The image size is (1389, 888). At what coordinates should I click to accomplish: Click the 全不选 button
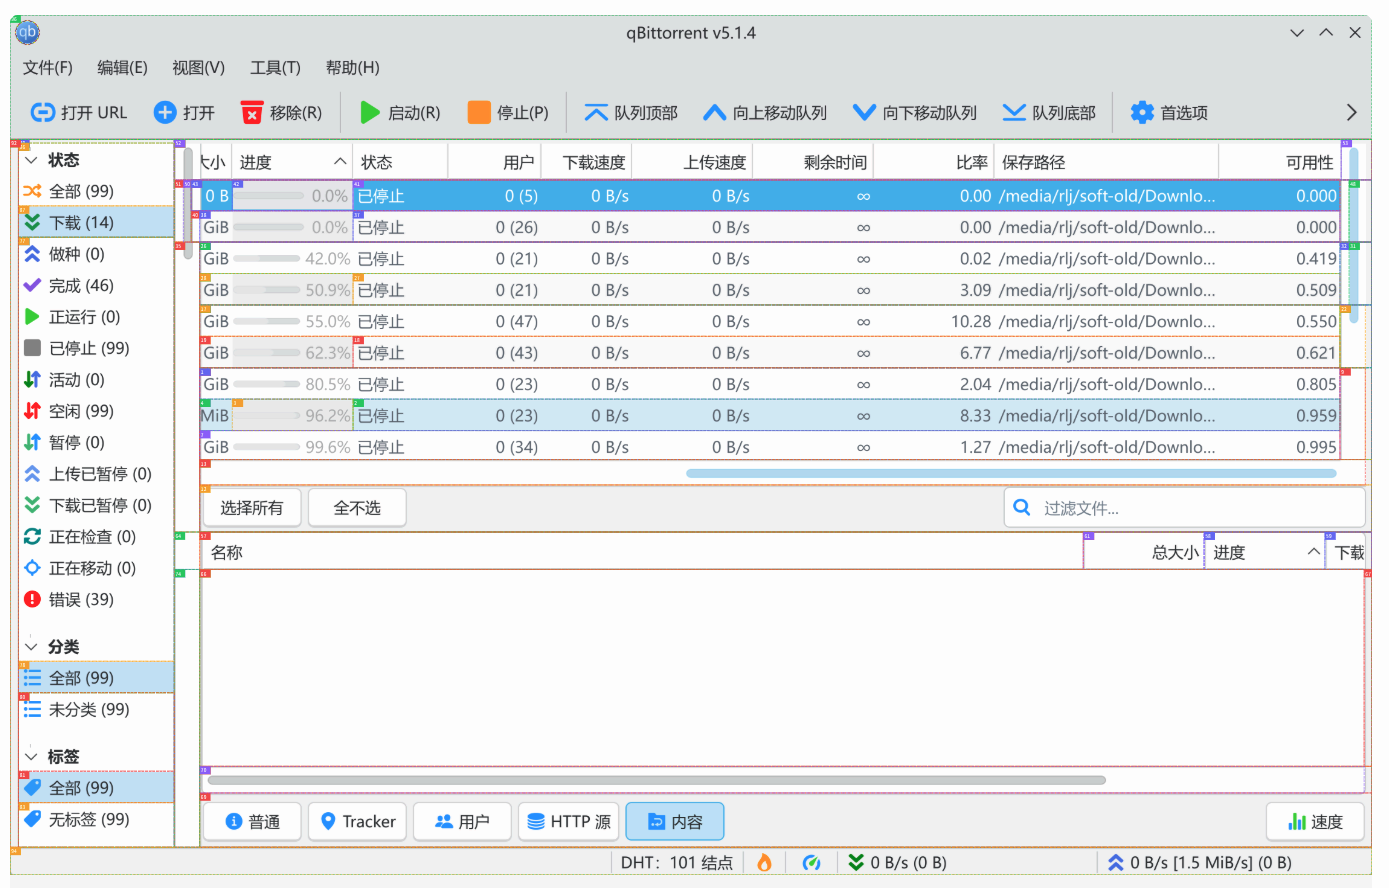(357, 508)
